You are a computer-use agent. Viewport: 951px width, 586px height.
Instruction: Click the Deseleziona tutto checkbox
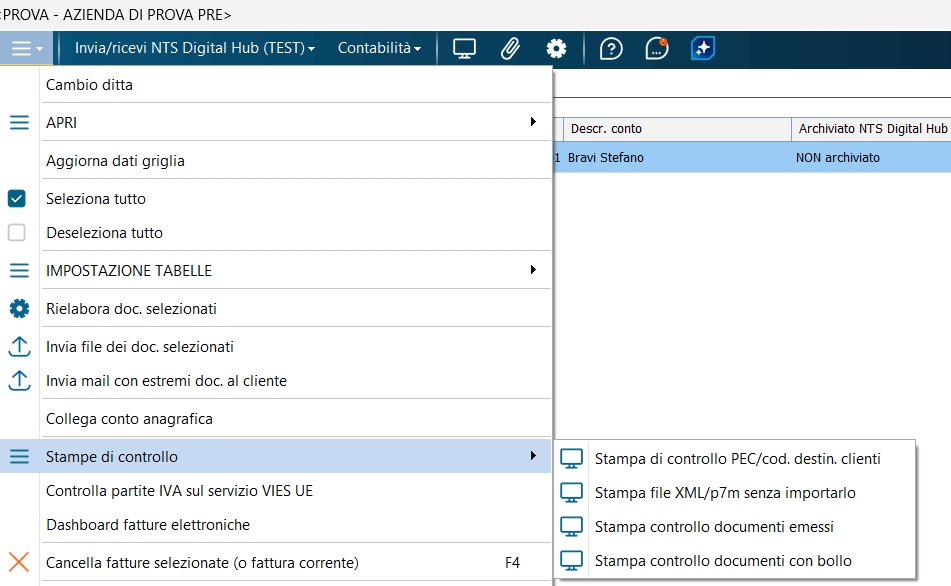pyautogui.click(x=17, y=232)
